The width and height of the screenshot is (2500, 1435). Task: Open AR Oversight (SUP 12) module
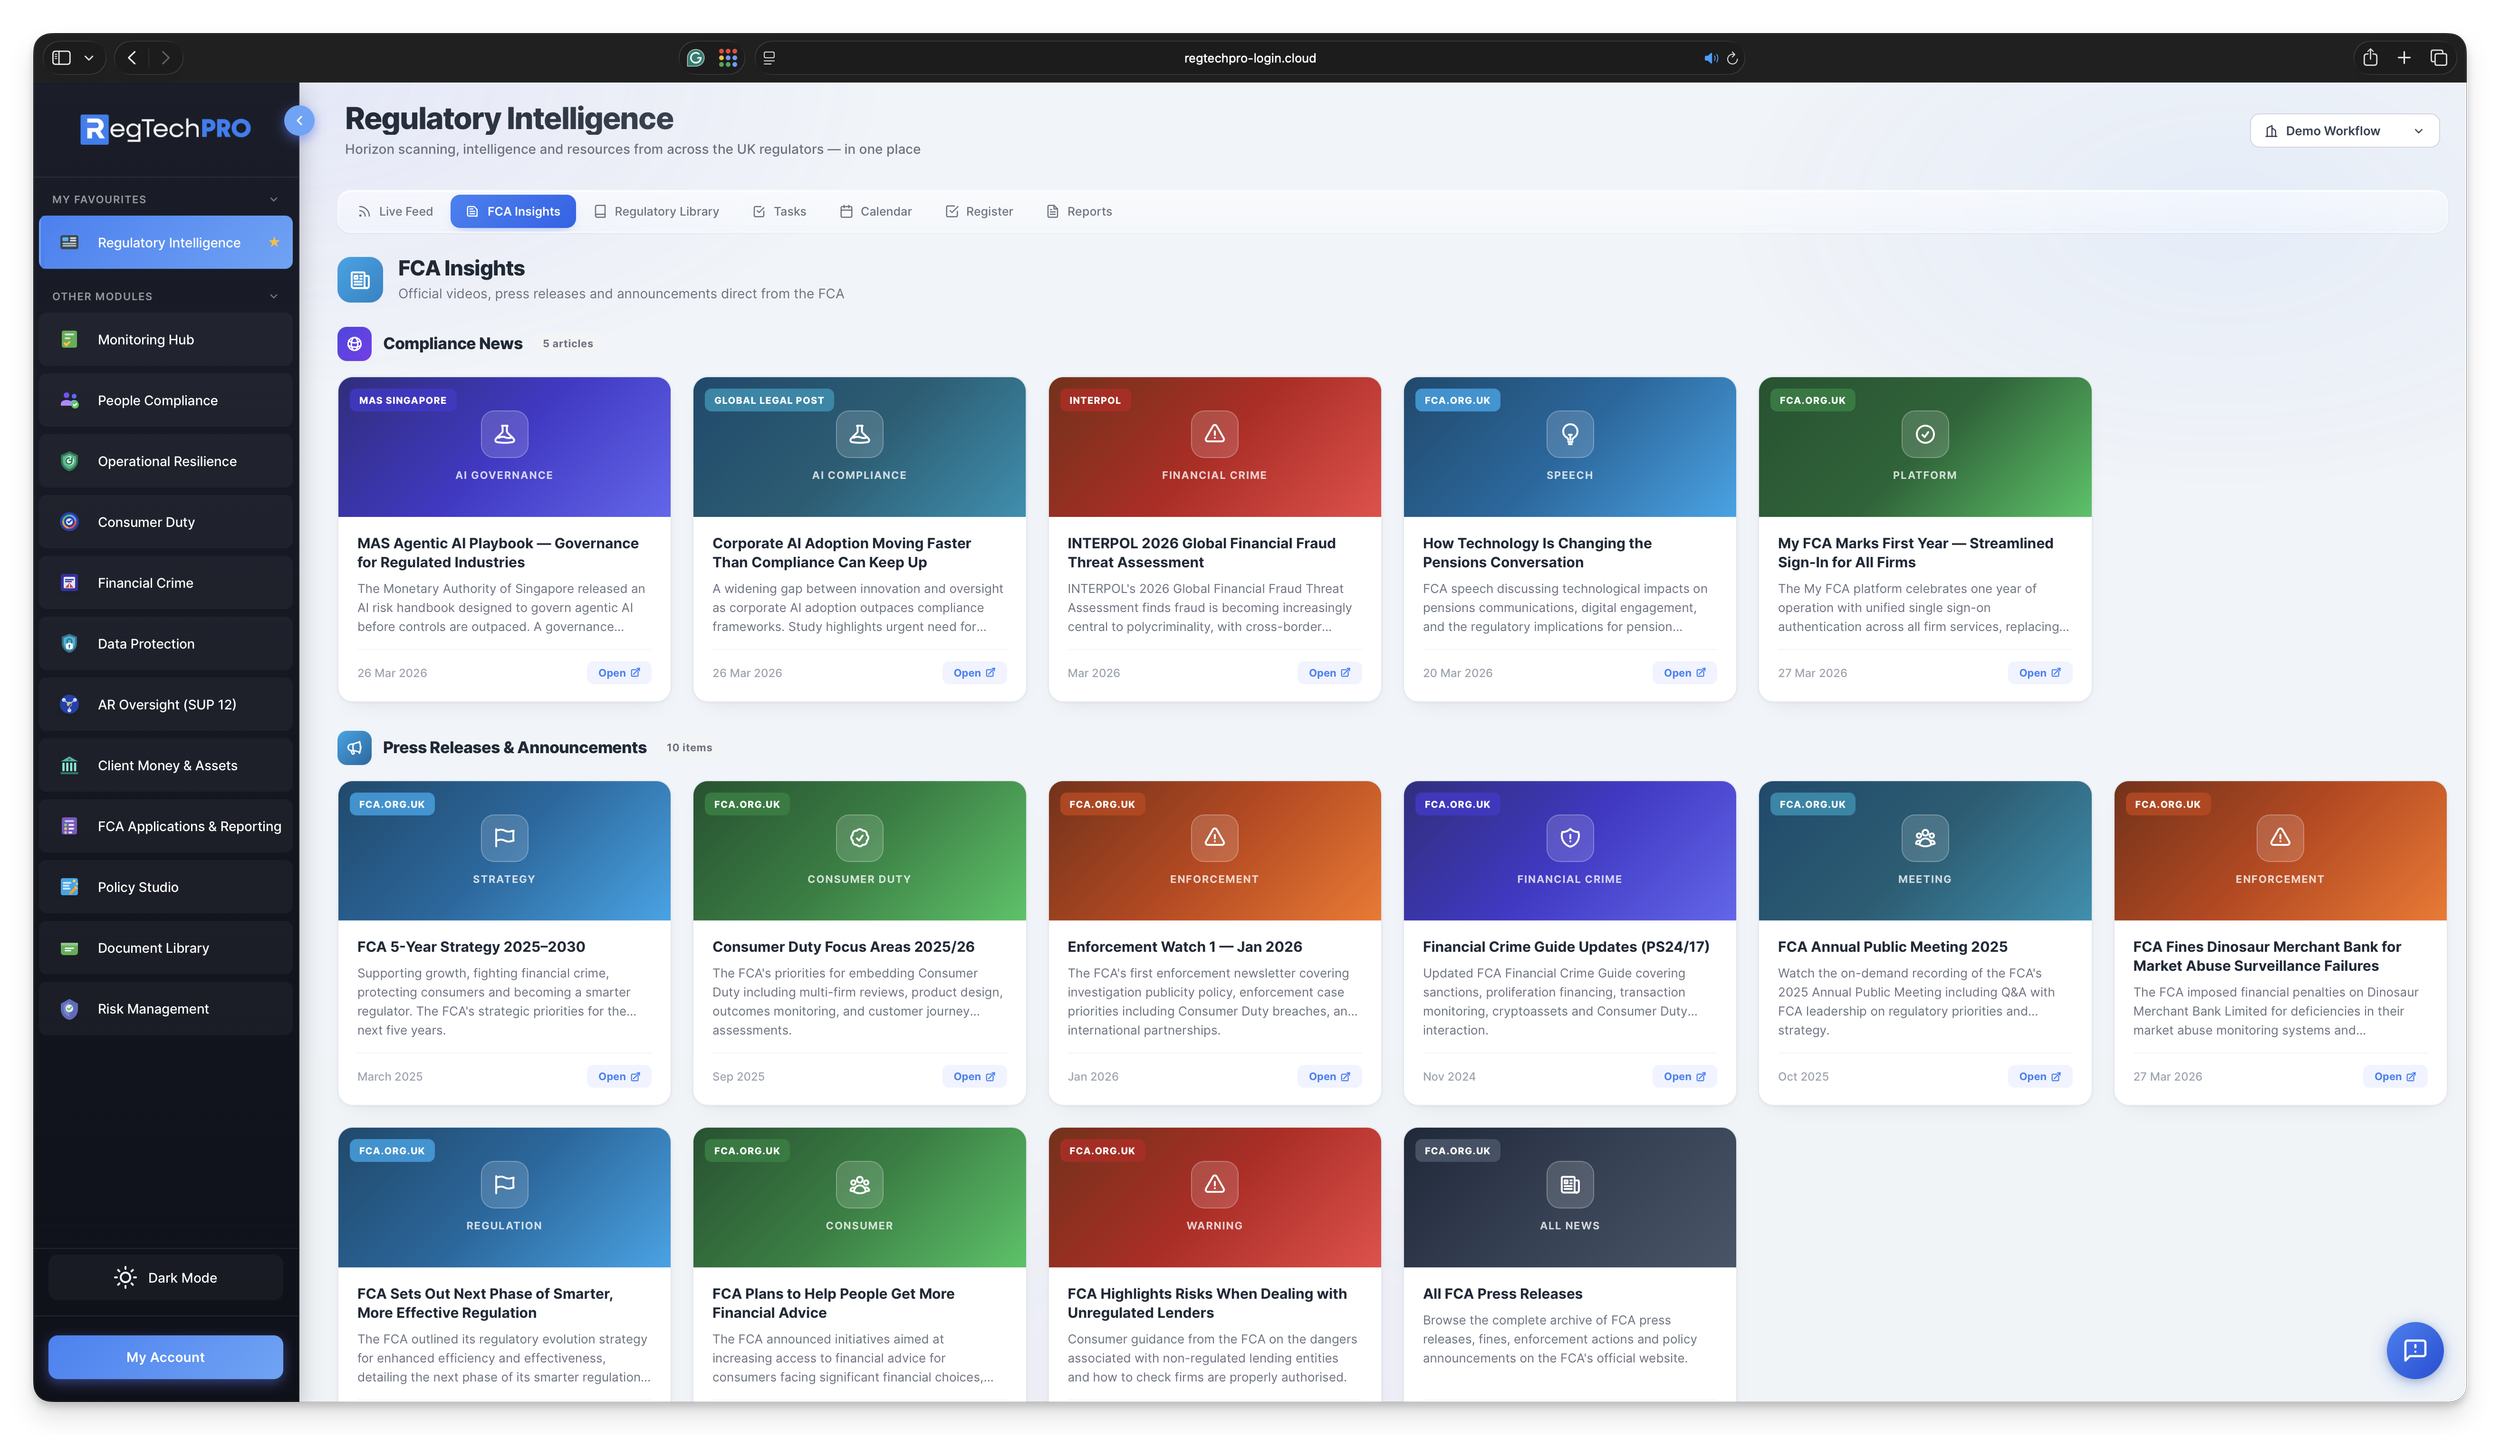pos(165,705)
